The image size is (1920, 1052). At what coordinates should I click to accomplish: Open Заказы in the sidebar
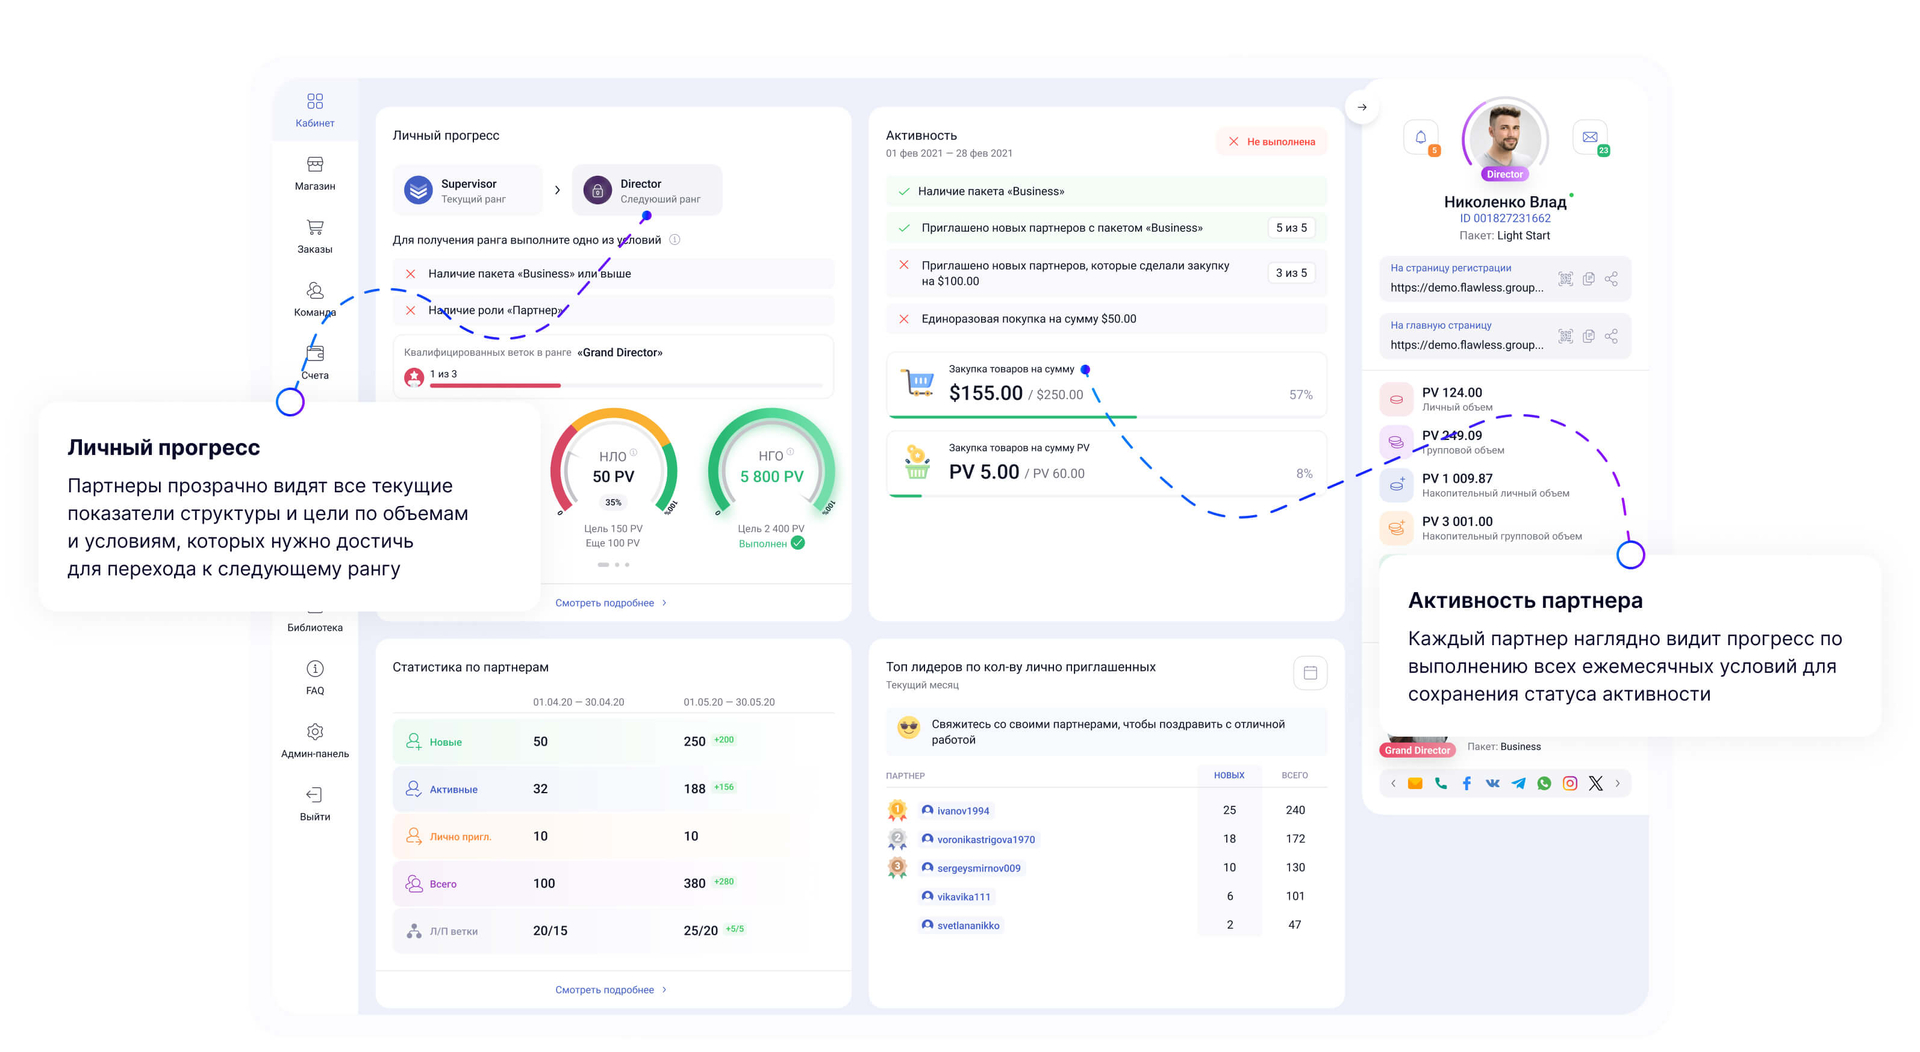pos(315,236)
